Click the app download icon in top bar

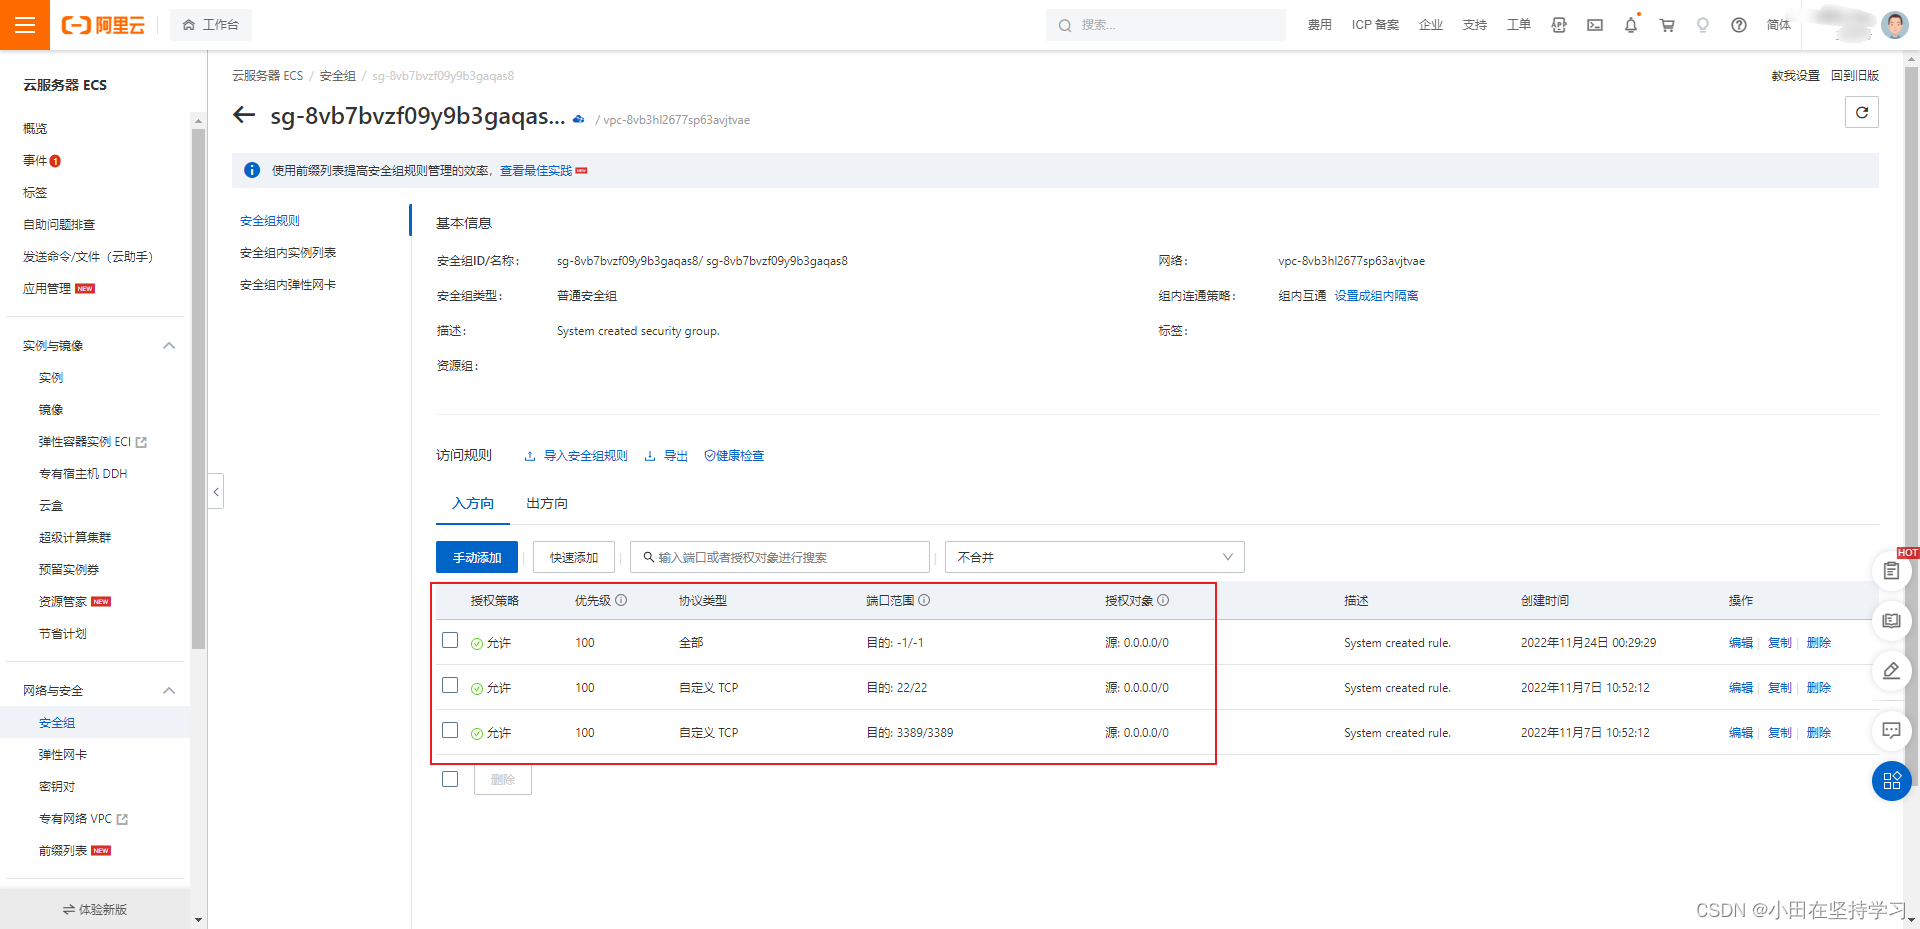pos(1559,25)
